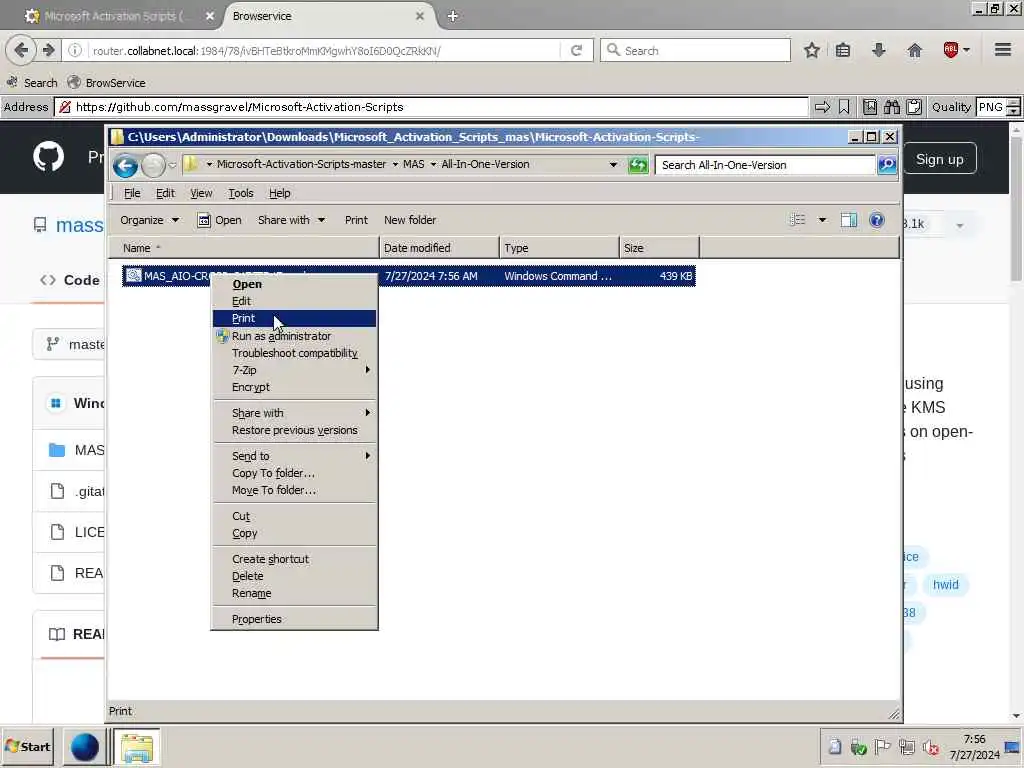The image size is (1024, 768).
Task: Click the Windows Explorer taskbar icon
Action: (137, 747)
